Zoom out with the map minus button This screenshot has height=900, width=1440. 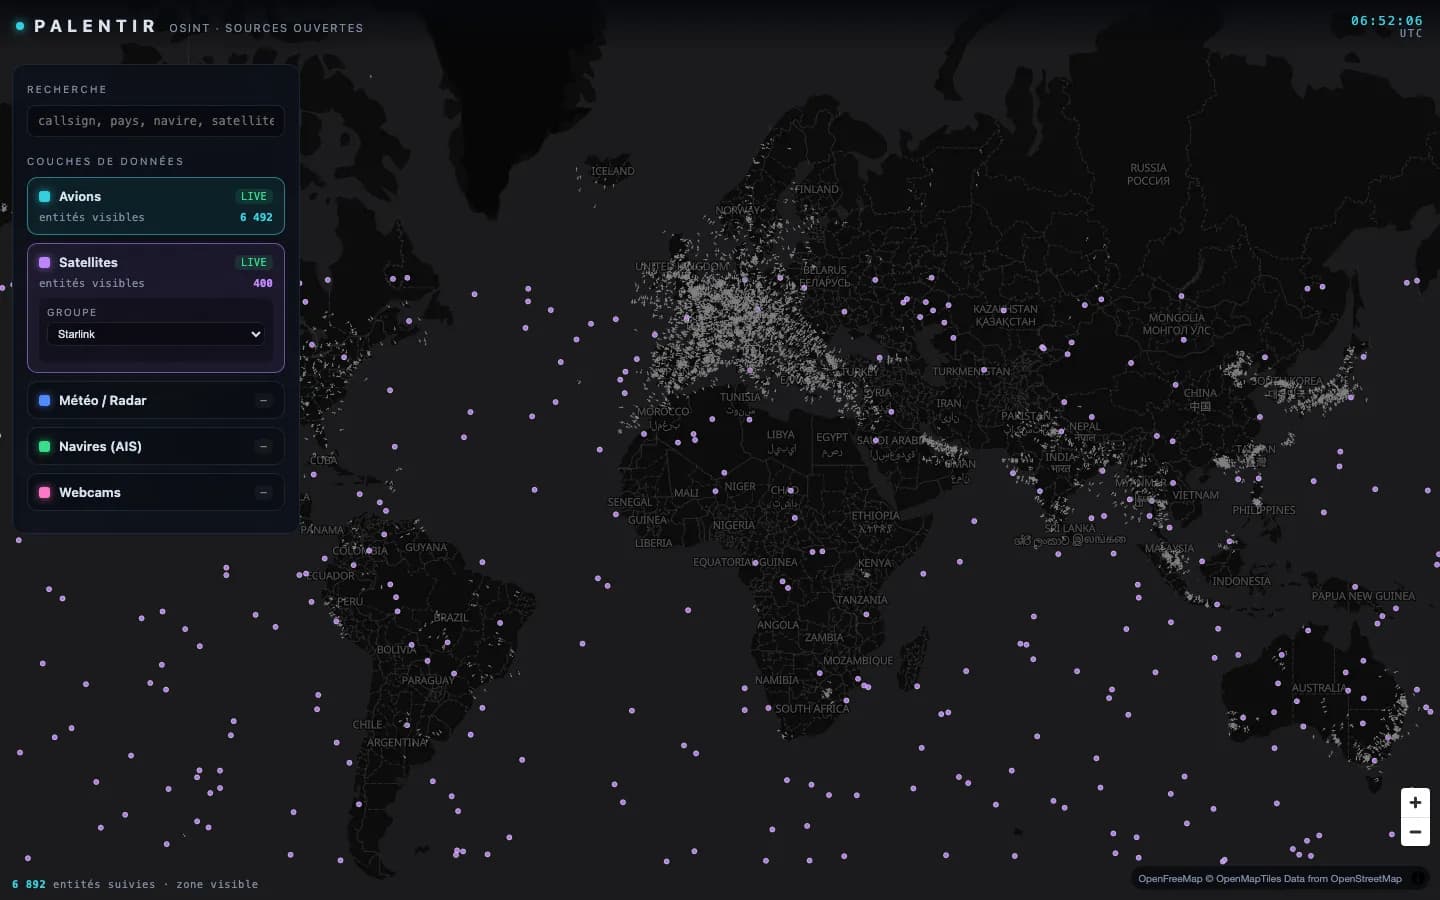[x=1415, y=832]
